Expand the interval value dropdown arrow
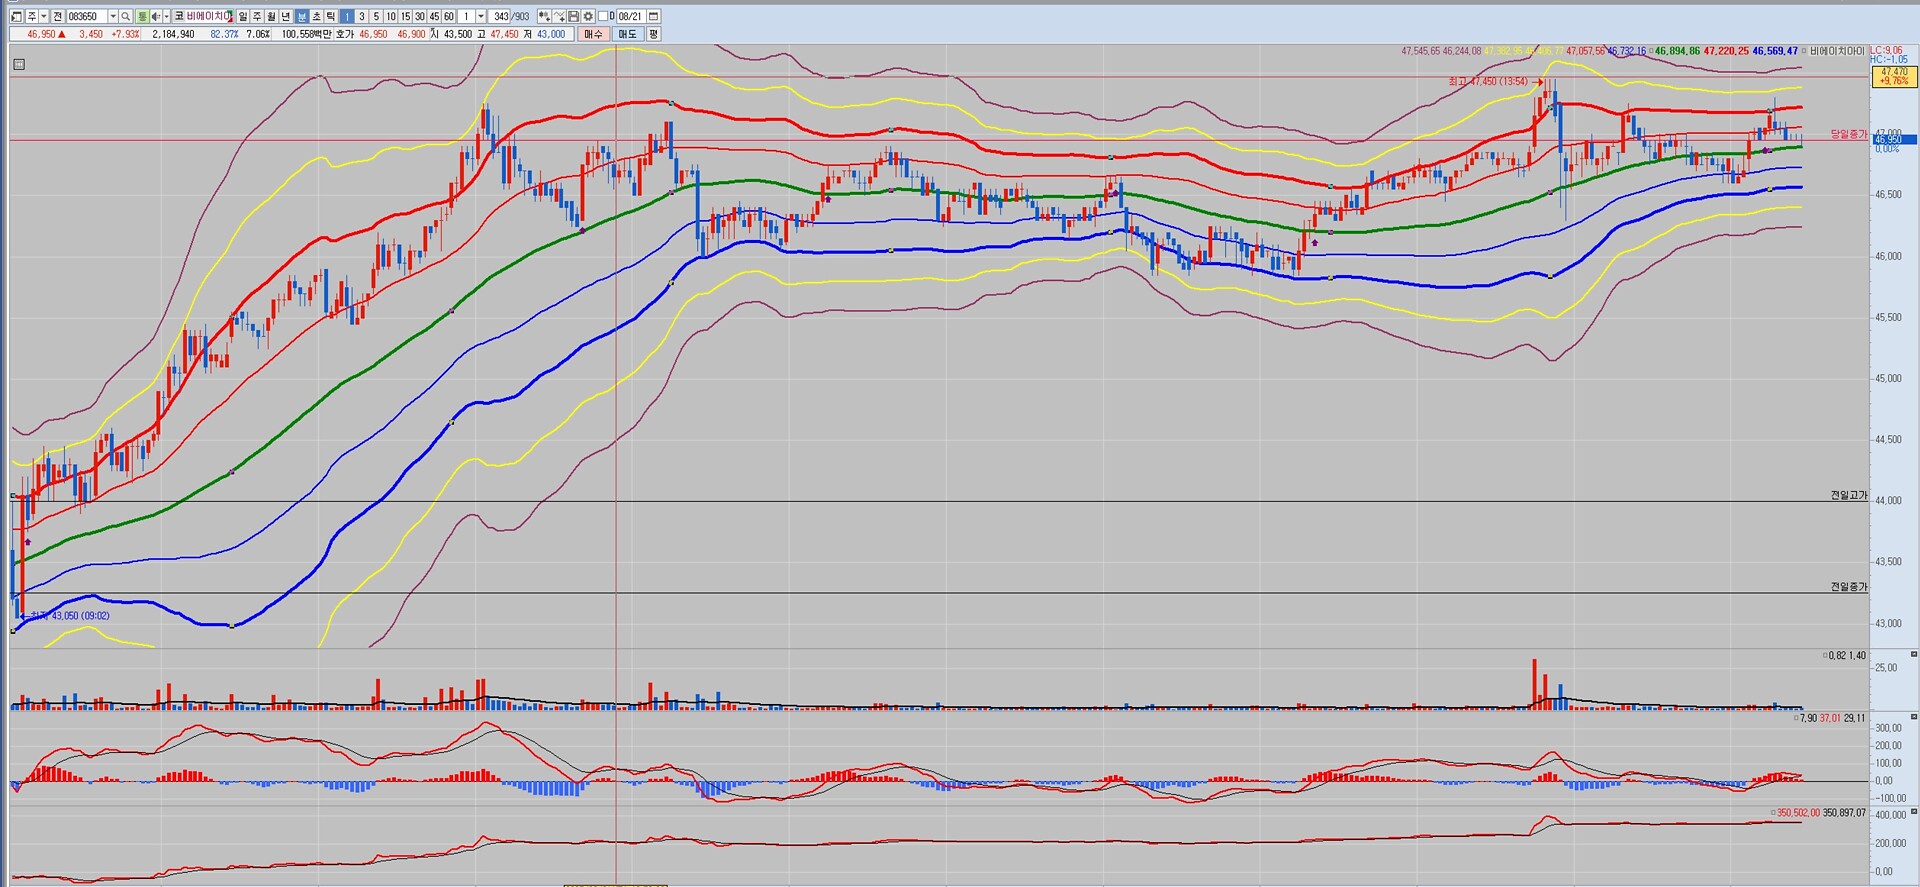Screen dimensions: 1920x887 point(481,17)
